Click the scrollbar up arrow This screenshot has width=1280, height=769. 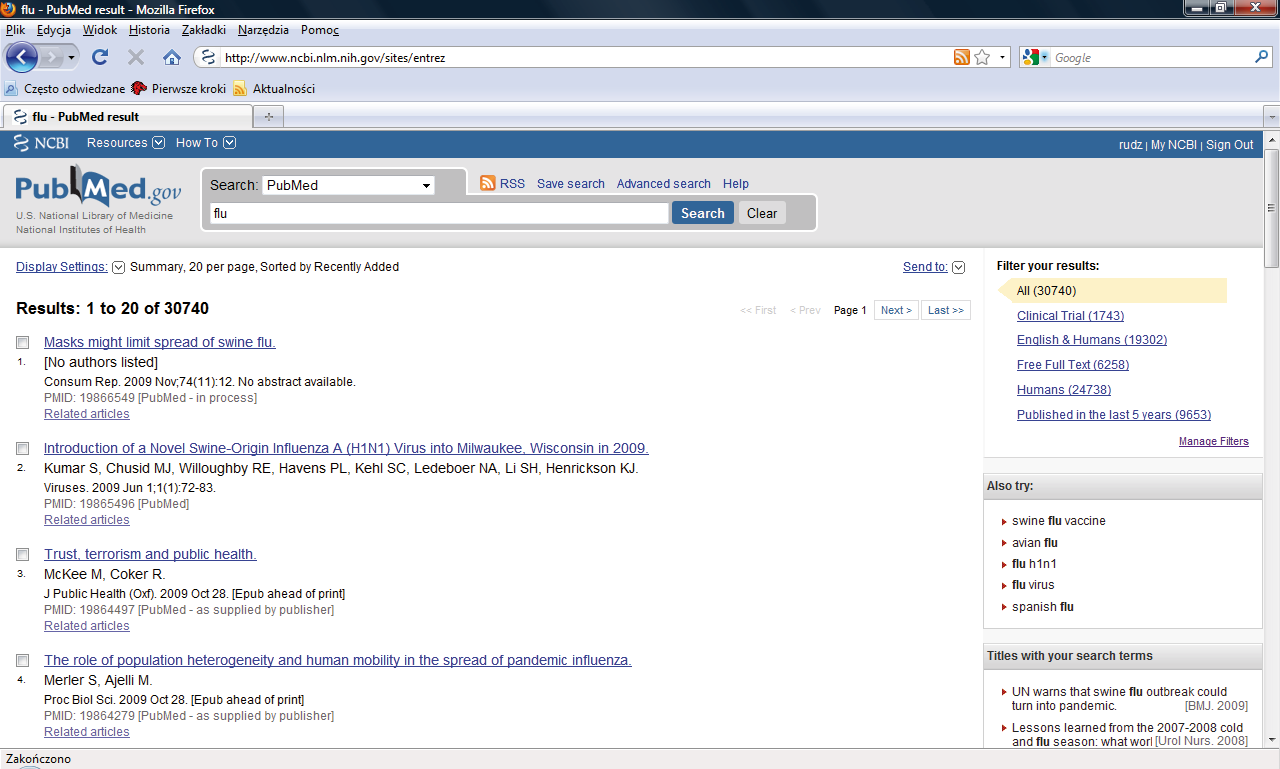click(1271, 138)
